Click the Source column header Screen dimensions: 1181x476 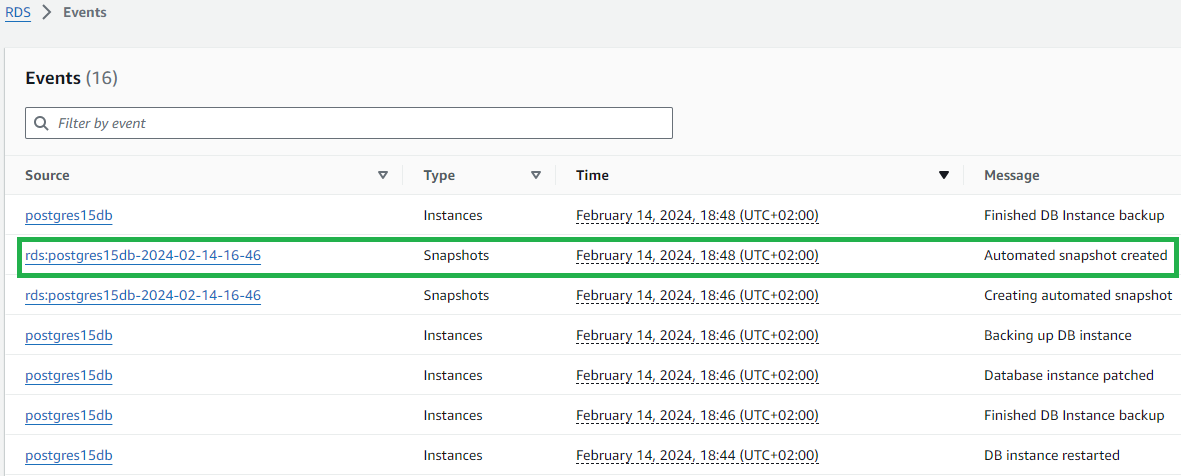(47, 175)
